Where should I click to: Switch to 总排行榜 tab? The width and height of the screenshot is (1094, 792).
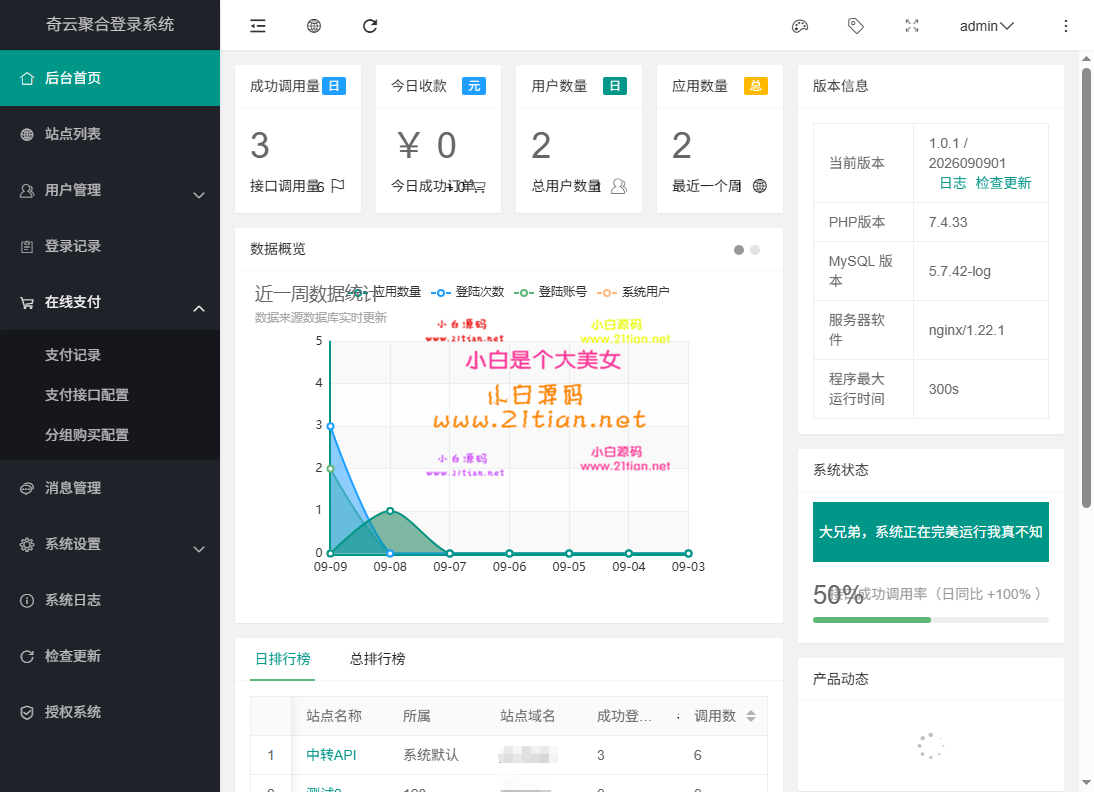pos(377,659)
